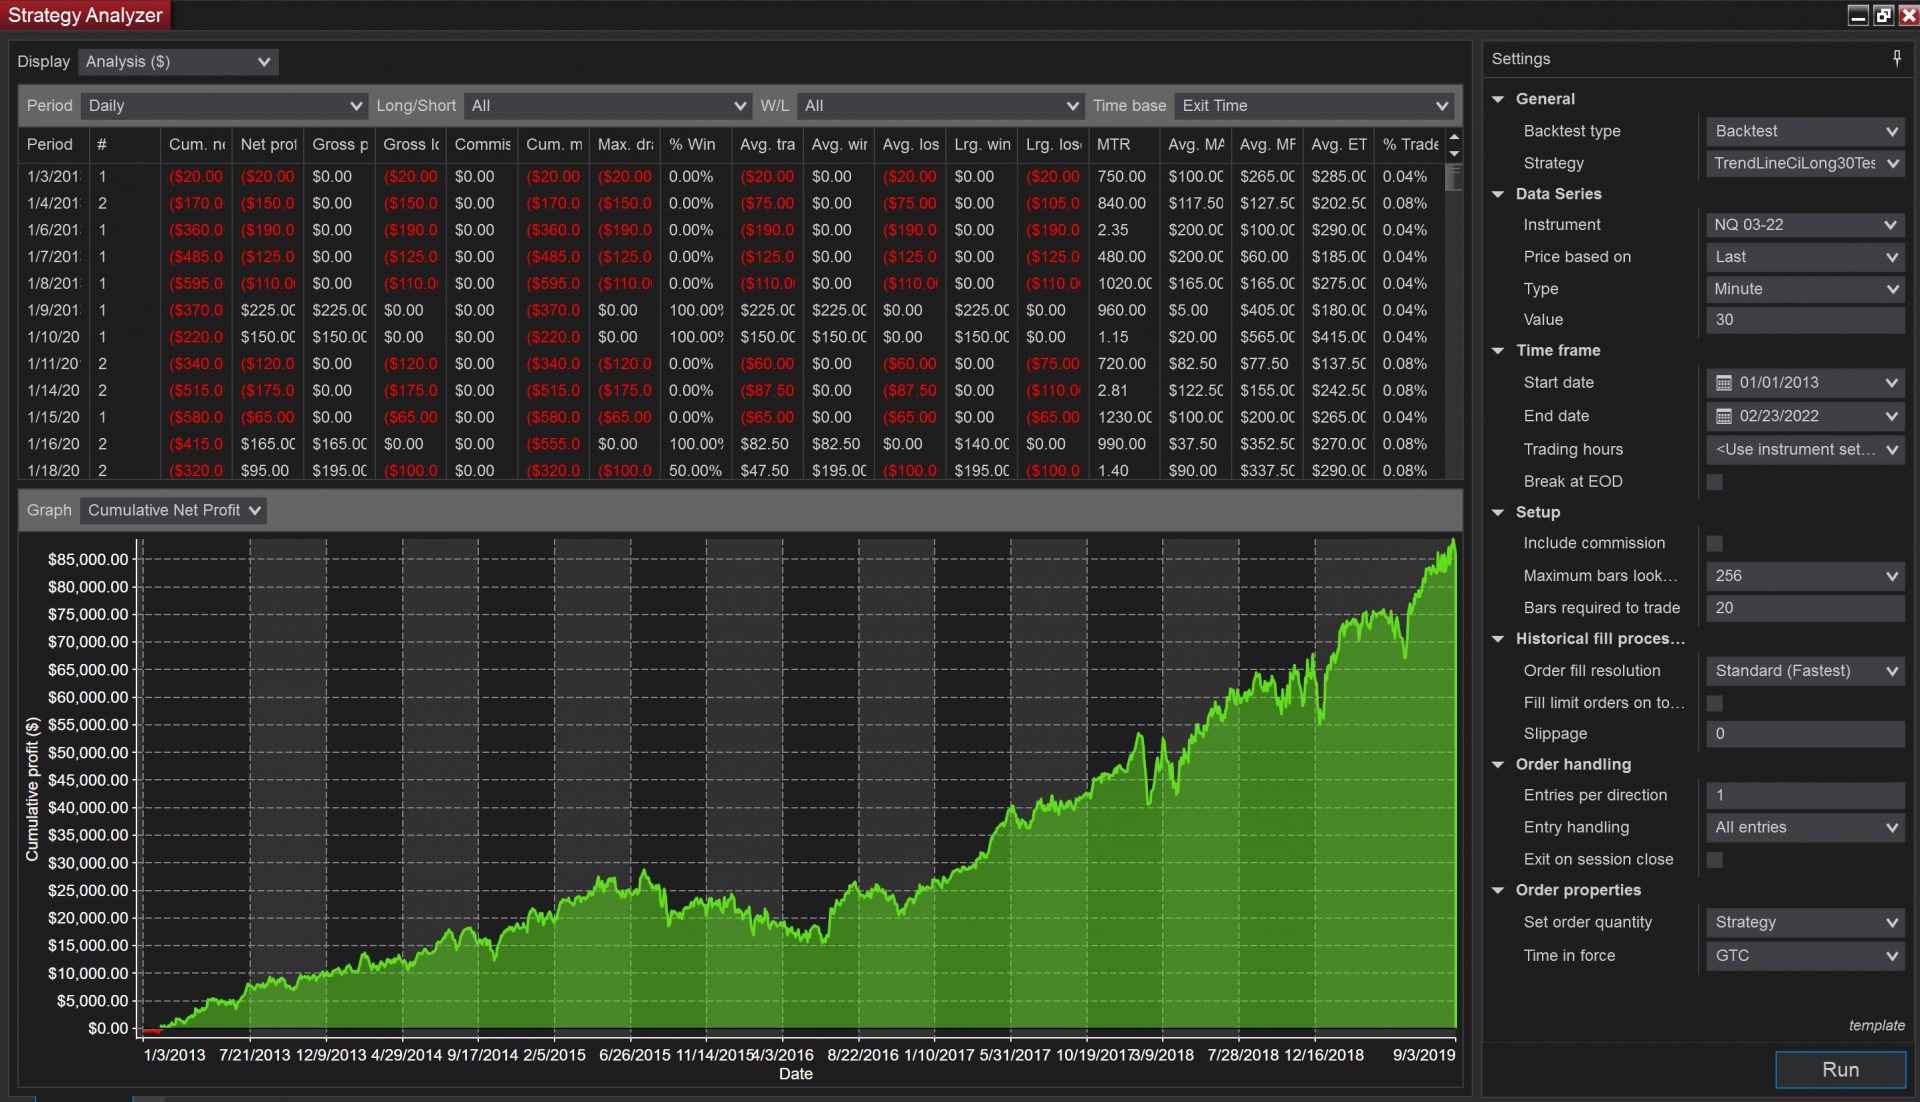Open End date calendar picker

coord(1724,416)
